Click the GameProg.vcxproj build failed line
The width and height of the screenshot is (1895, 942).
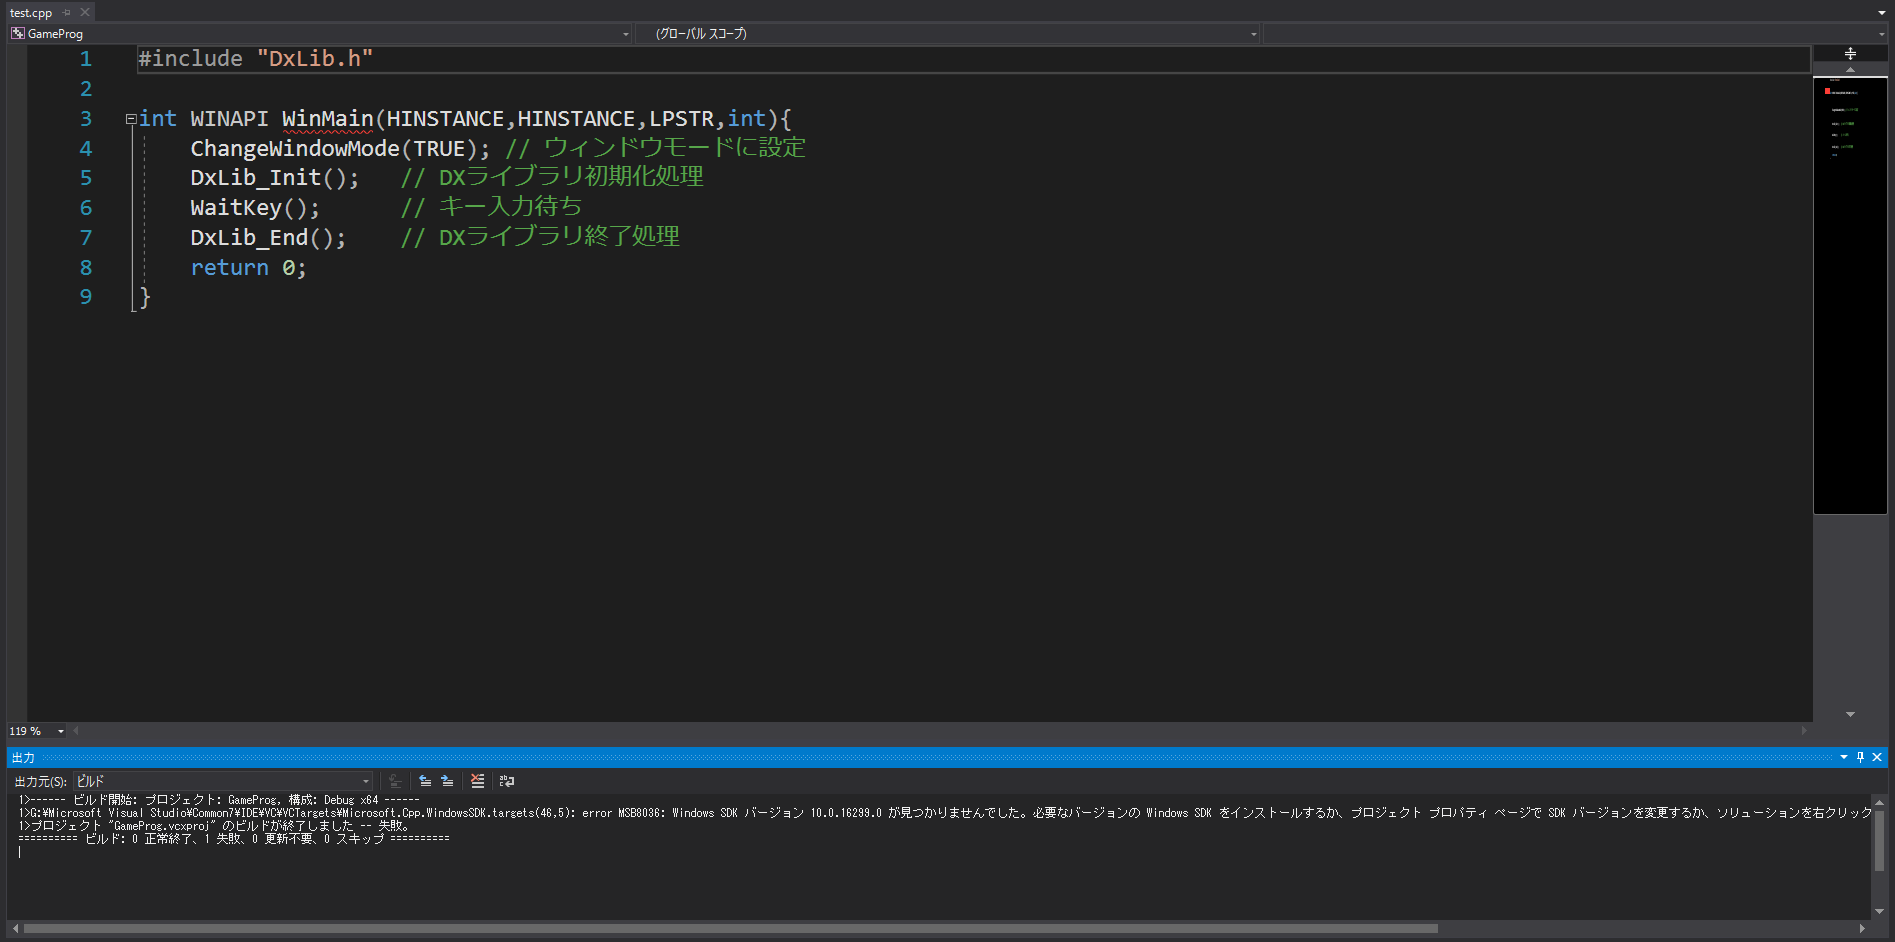(215, 826)
